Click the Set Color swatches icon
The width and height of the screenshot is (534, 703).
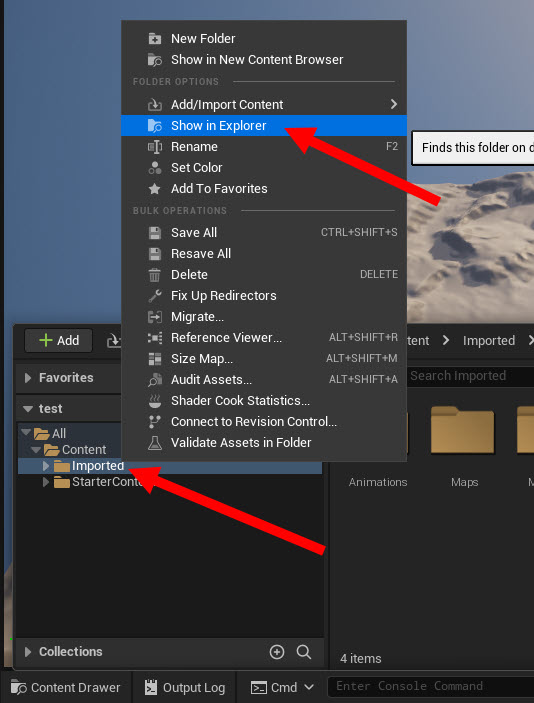click(x=155, y=168)
